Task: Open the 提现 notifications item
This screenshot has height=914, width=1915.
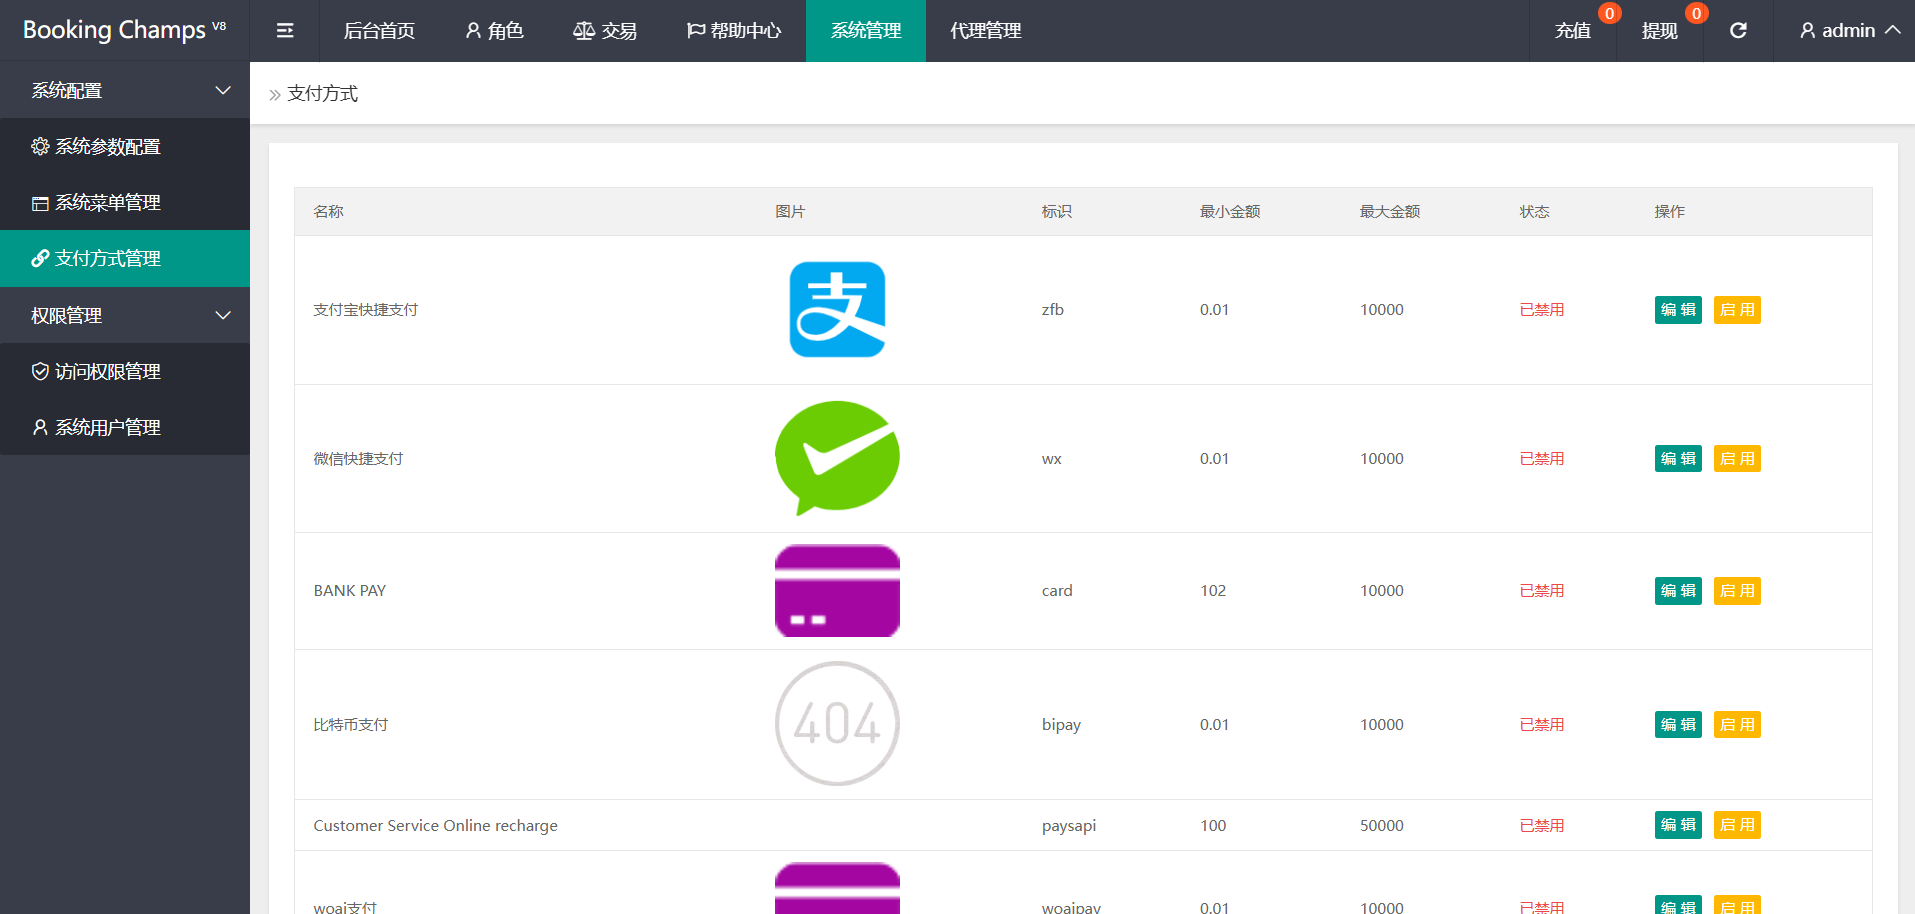Action: pyautogui.click(x=1660, y=31)
